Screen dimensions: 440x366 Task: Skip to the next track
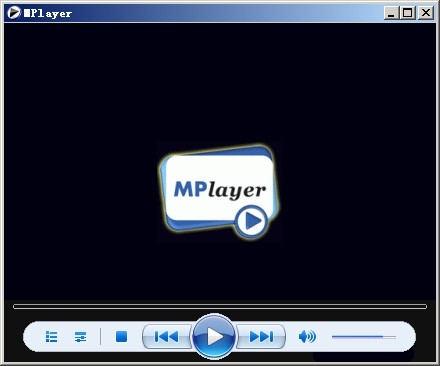261,337
